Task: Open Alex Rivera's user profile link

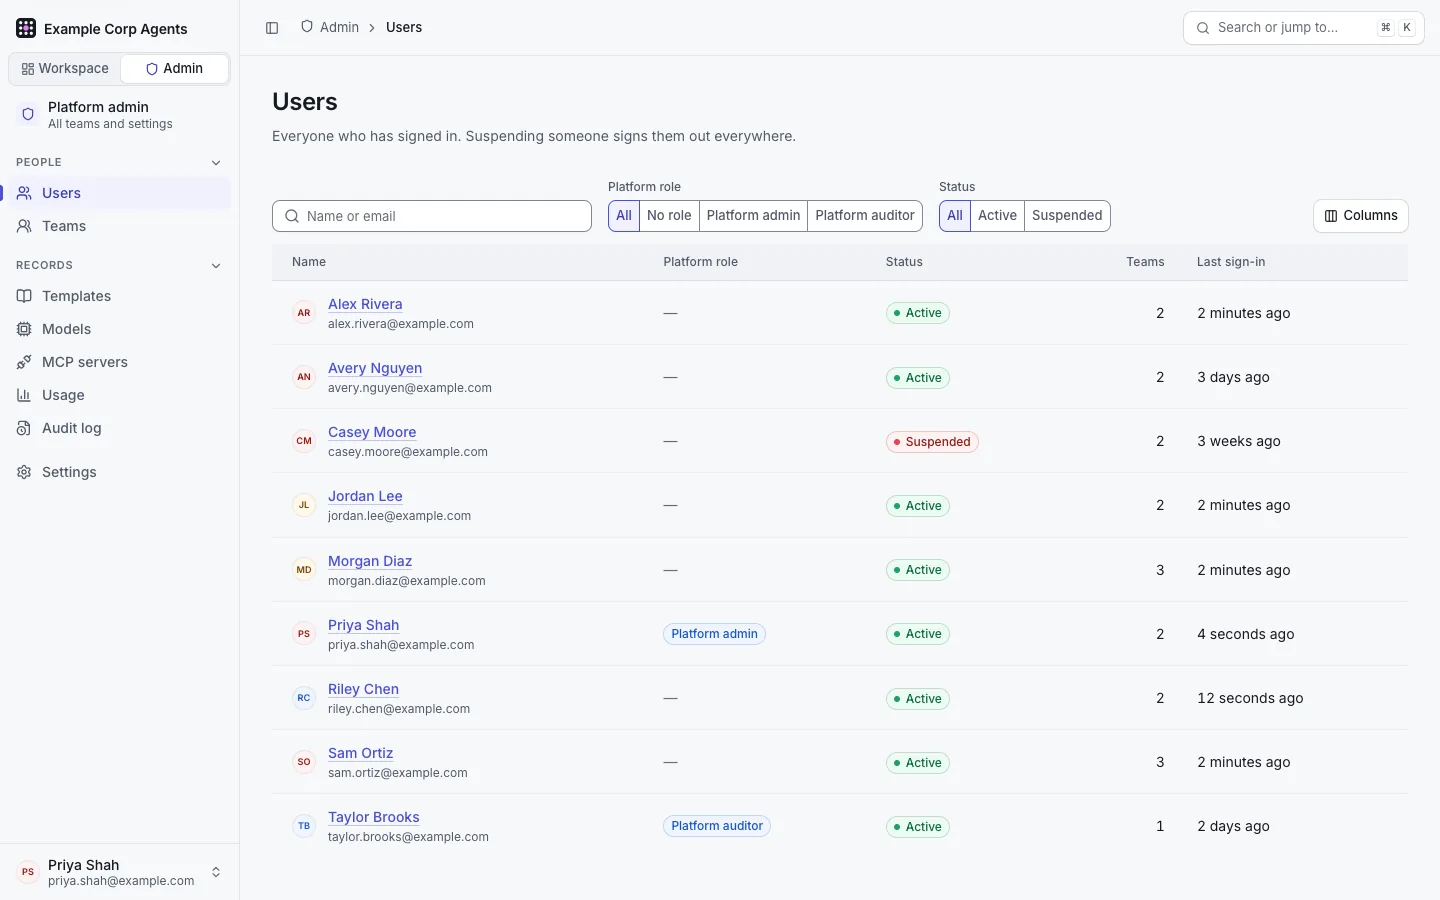Action: click(x=365, y=304)
